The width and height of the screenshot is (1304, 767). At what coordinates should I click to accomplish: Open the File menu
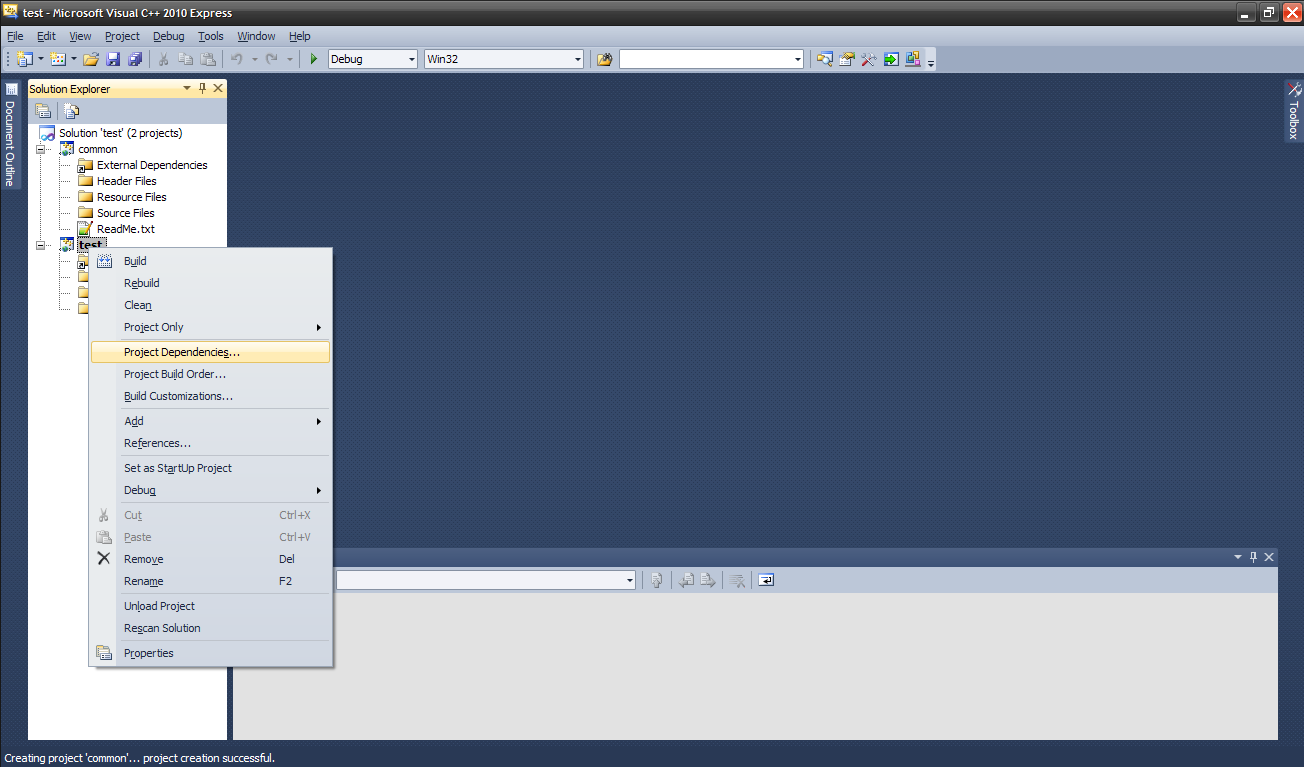point(15,36)
